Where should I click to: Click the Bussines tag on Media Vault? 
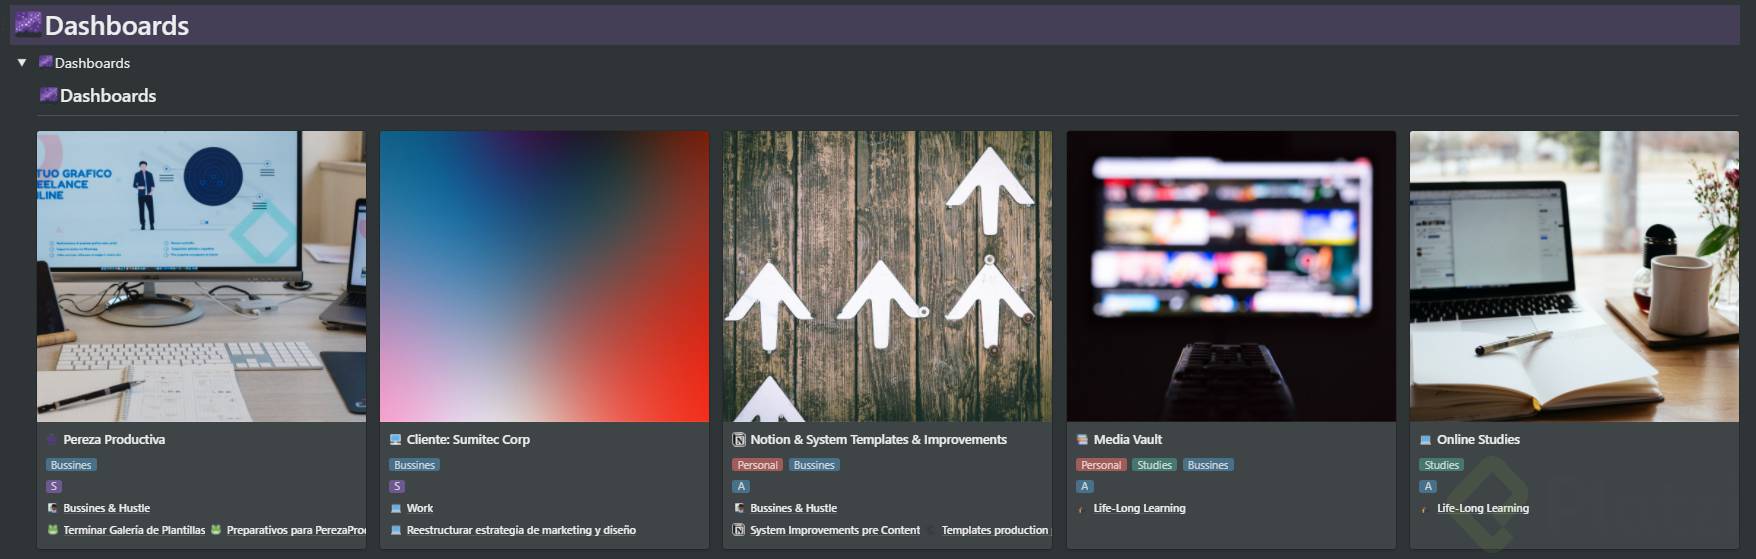[1208, 465]
